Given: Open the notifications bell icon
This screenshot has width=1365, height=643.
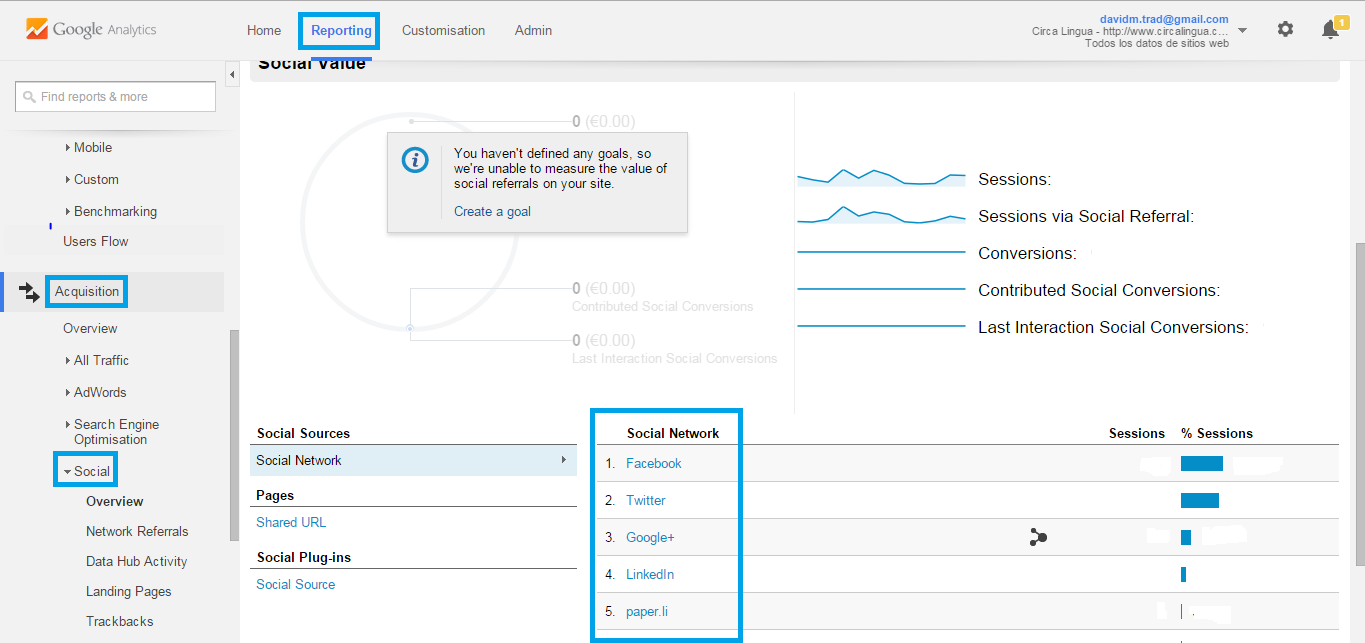Looking at the screenshot, I should [x=1330, y=30].
